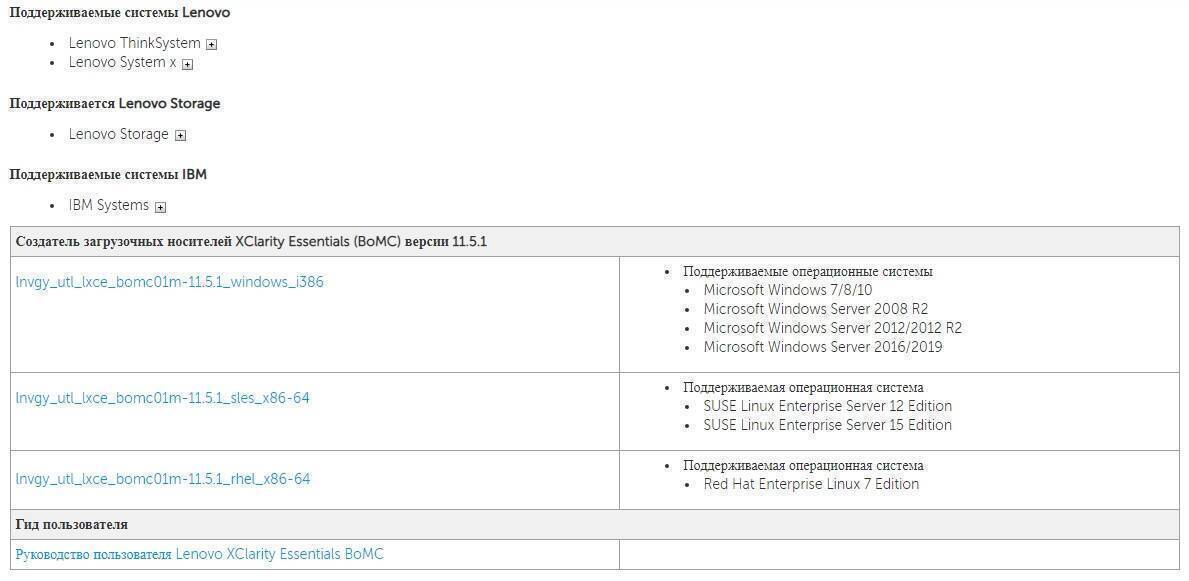The width and height of the screenshot is (1189, 581).
Task: Expand the Lenovo ThinkSystem plus icon
Action: point(212,44)
